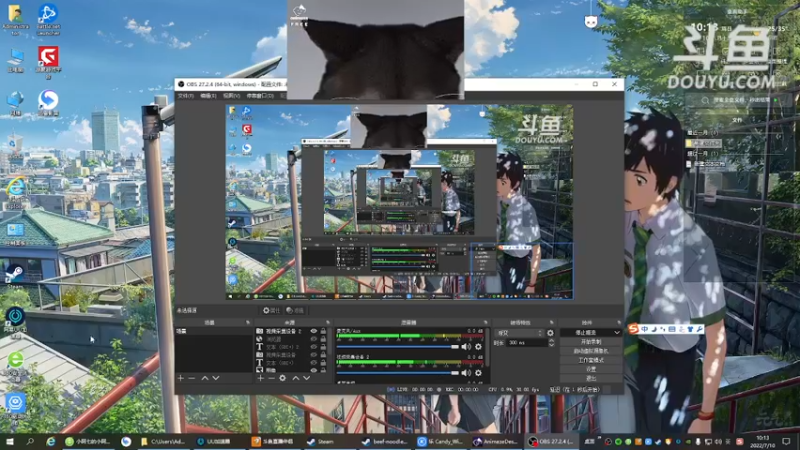The image size is (800, 450).
Task: Move the source up in the Sources list
Action: (295, 378)
